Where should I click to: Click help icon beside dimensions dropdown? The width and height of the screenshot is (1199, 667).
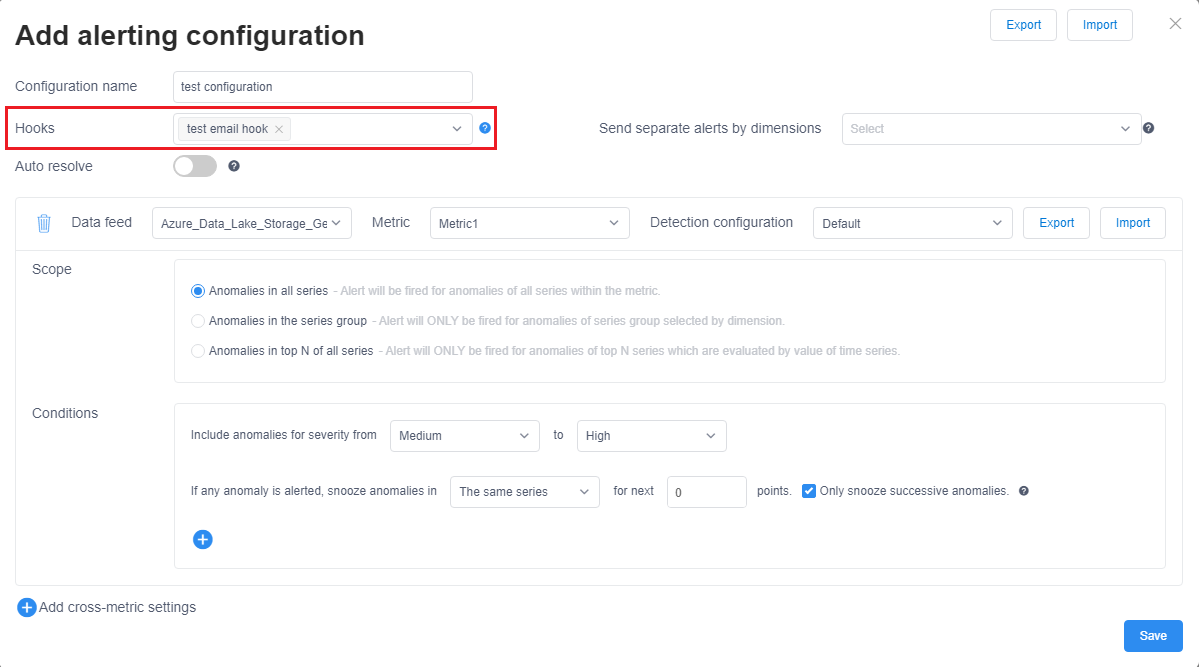click(x=1149, y=128)
